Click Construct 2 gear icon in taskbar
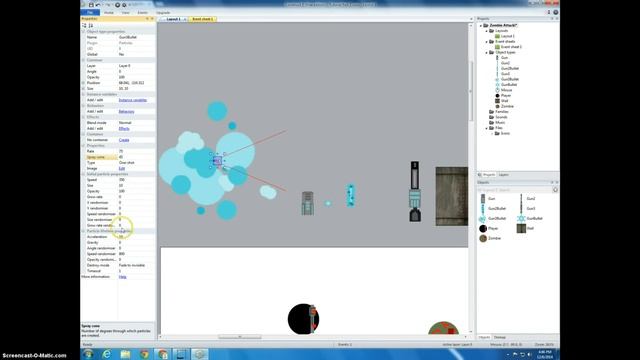Viewport: 640px width, 360px height. point(200,354)
